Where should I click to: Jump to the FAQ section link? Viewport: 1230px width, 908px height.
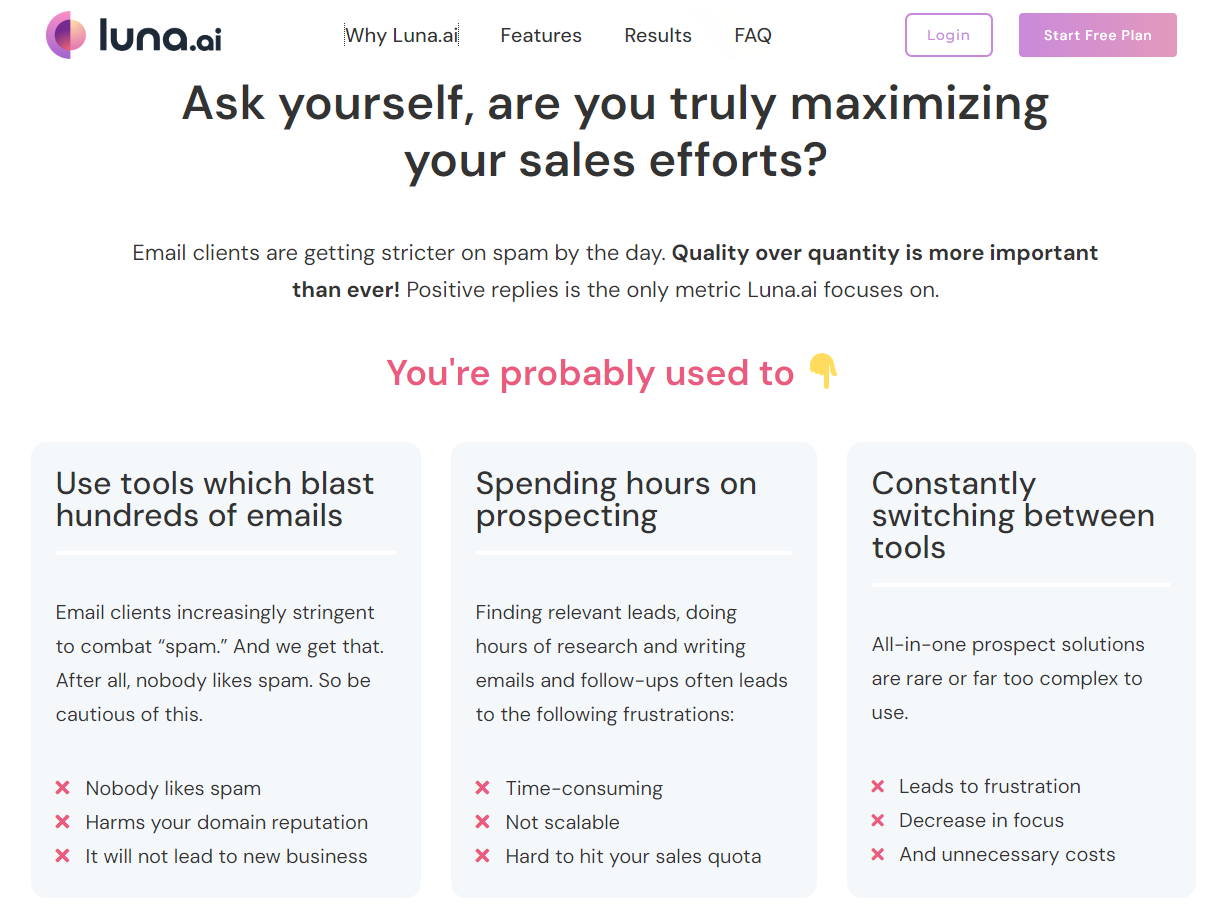[753, 35]
